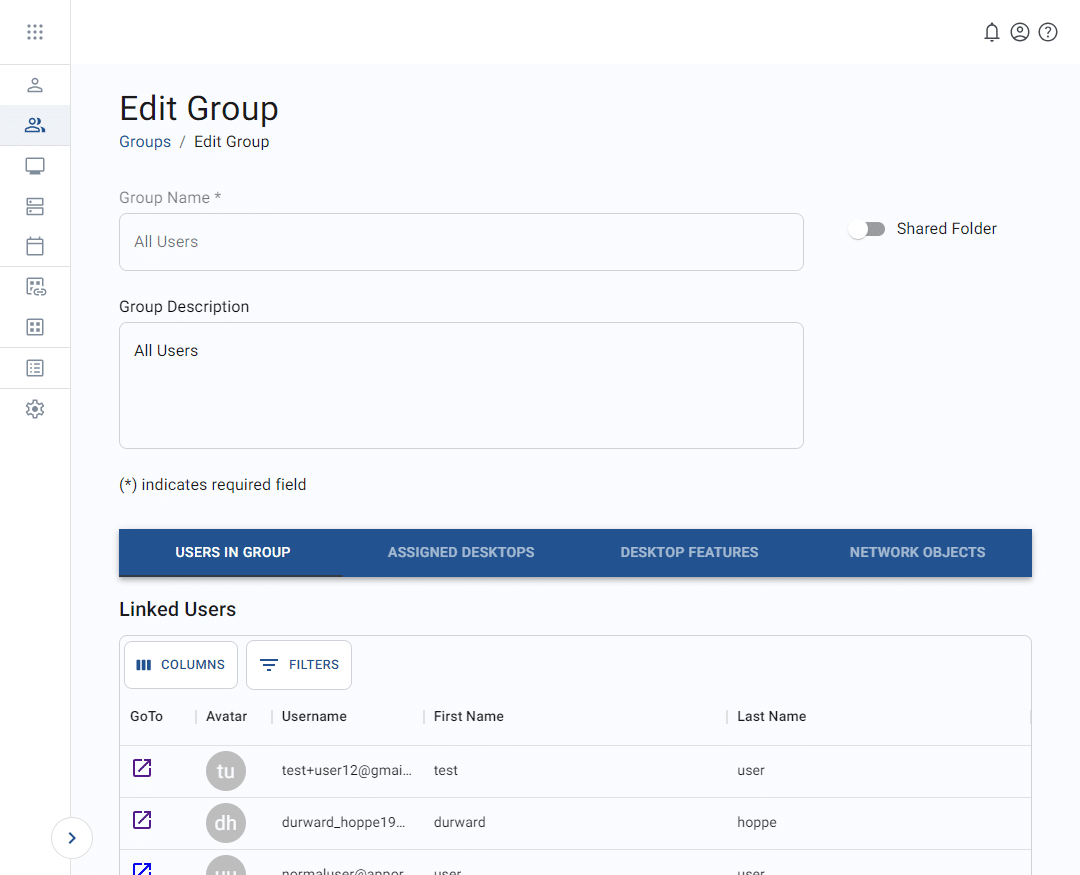The height and width of the screenshot is (875, 1080).
Task: Open the account profile icon at top right
Action: (x=1020, y=32)
